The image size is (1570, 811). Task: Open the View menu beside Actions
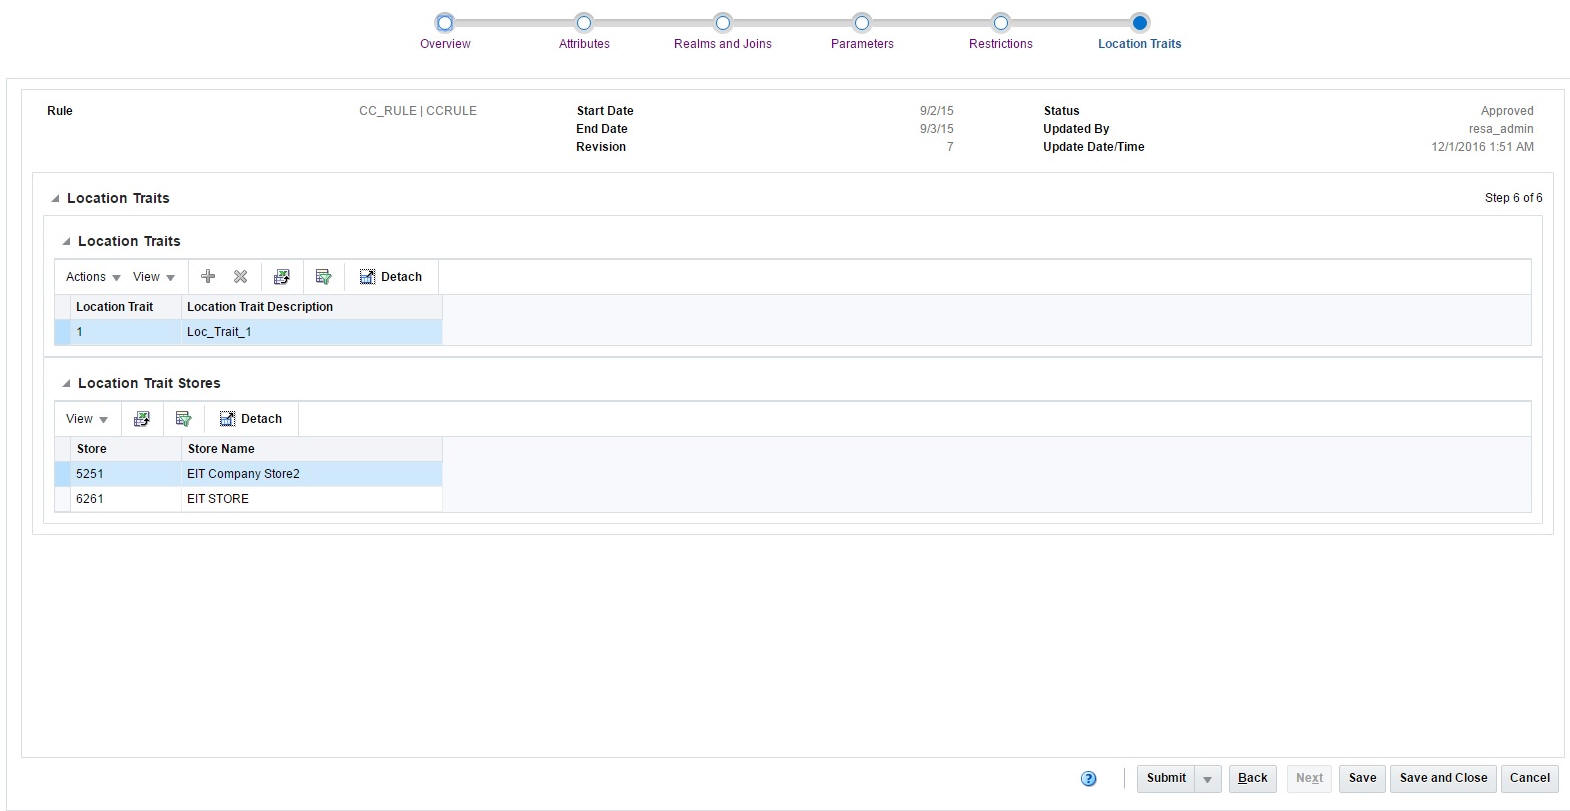point(154,277)
